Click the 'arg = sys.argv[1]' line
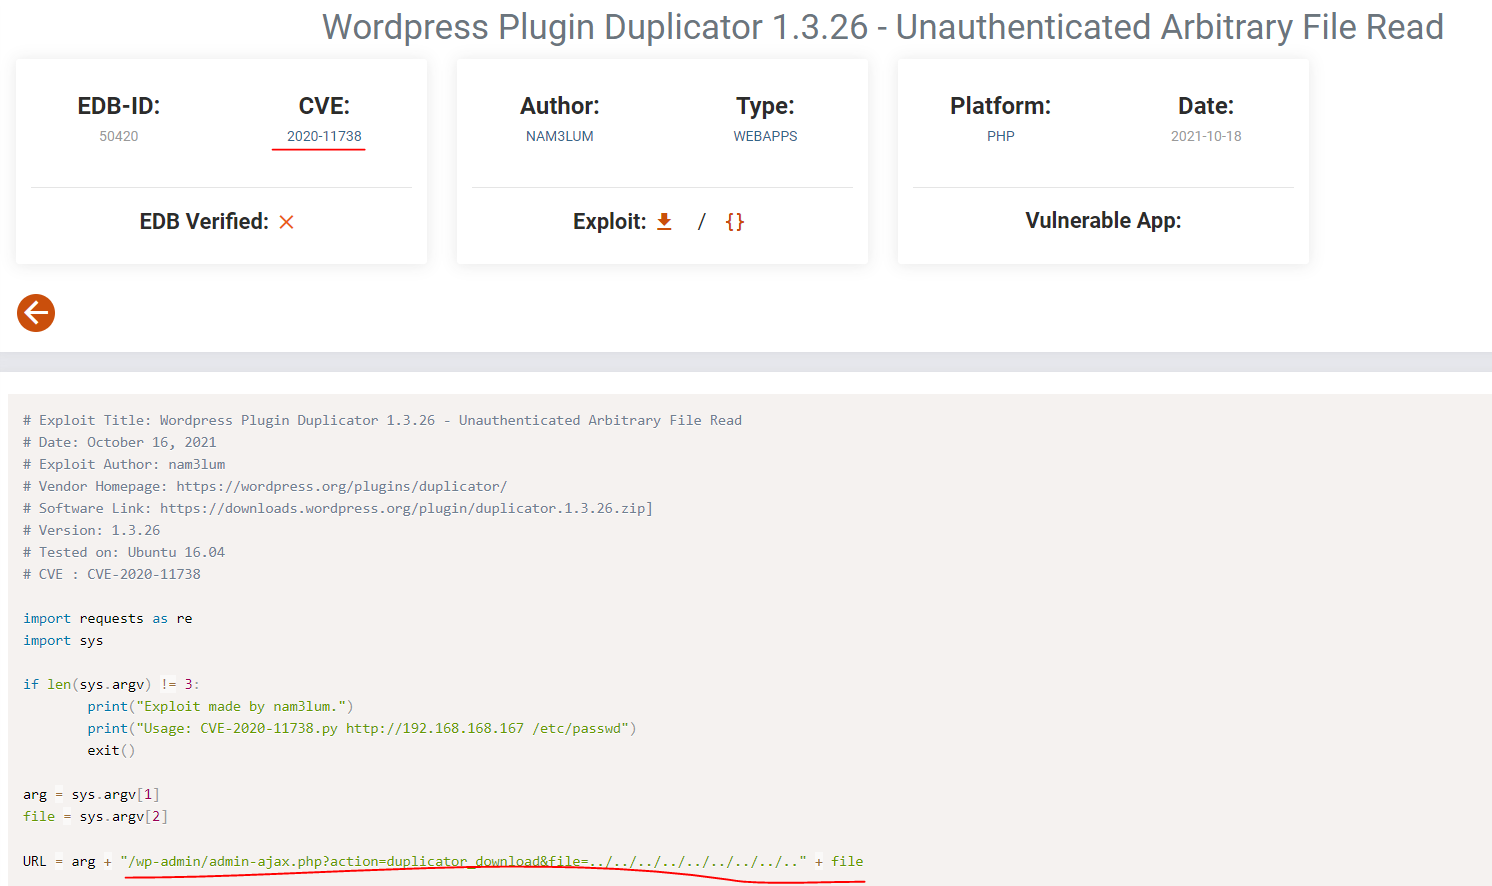 pyautogui.click(x=91, y=794)
